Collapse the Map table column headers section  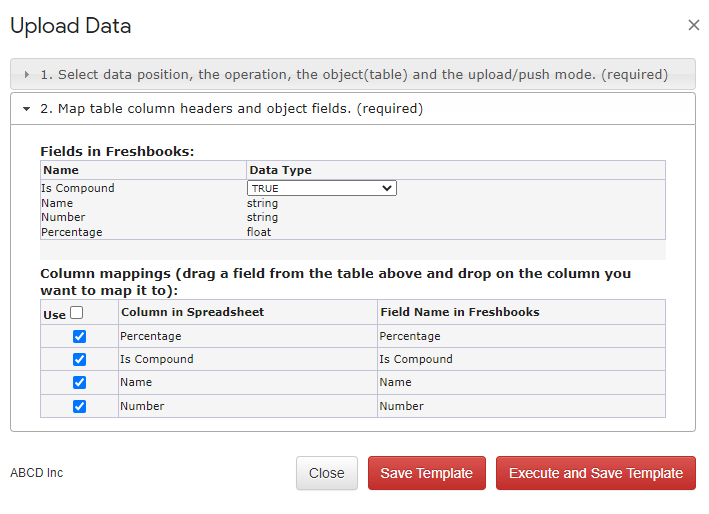coord(353,108)
